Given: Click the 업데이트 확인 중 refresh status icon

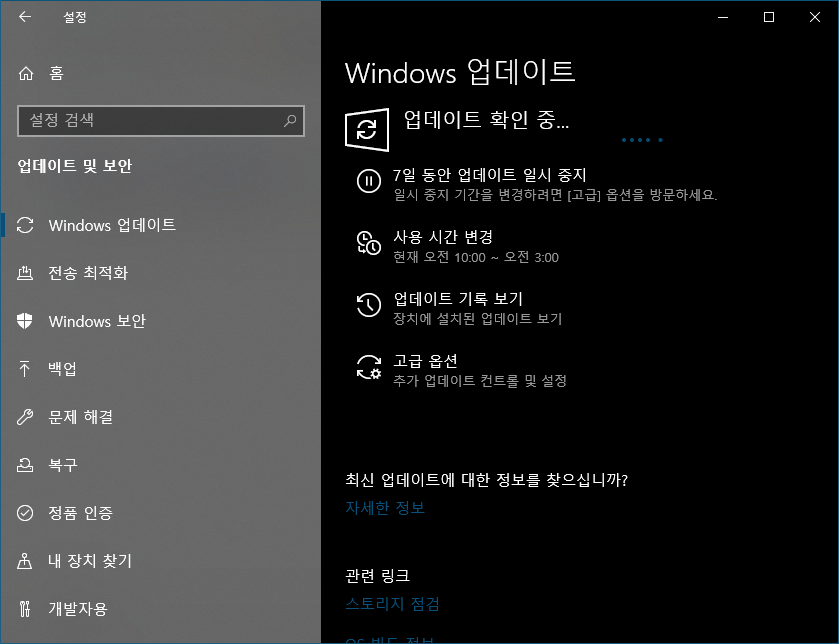Looking at the screenshot, I should pos(367,130).
